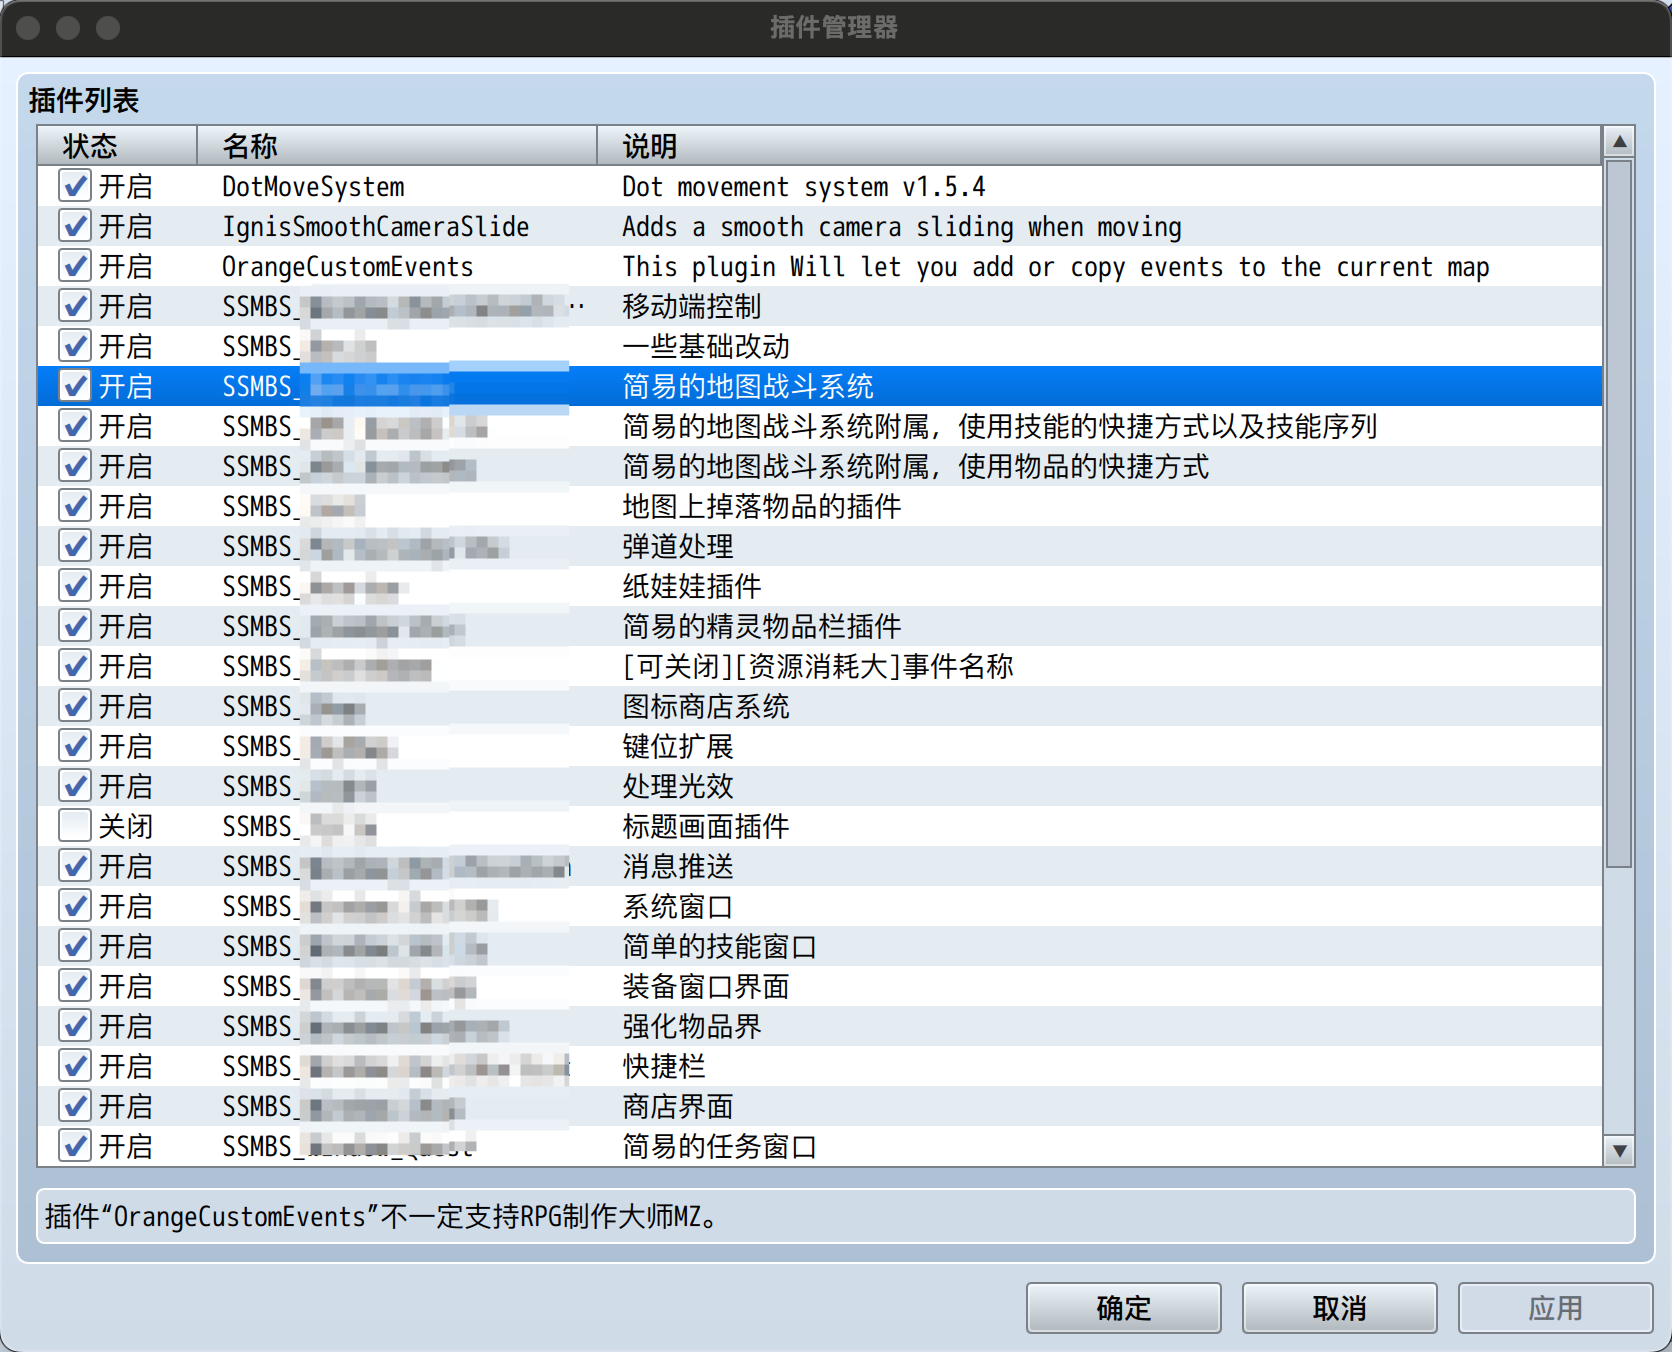The image size is (1672, 1352).
Task: Toggle checkbox for 快捷栏 plugin row
Action: 75,1066
